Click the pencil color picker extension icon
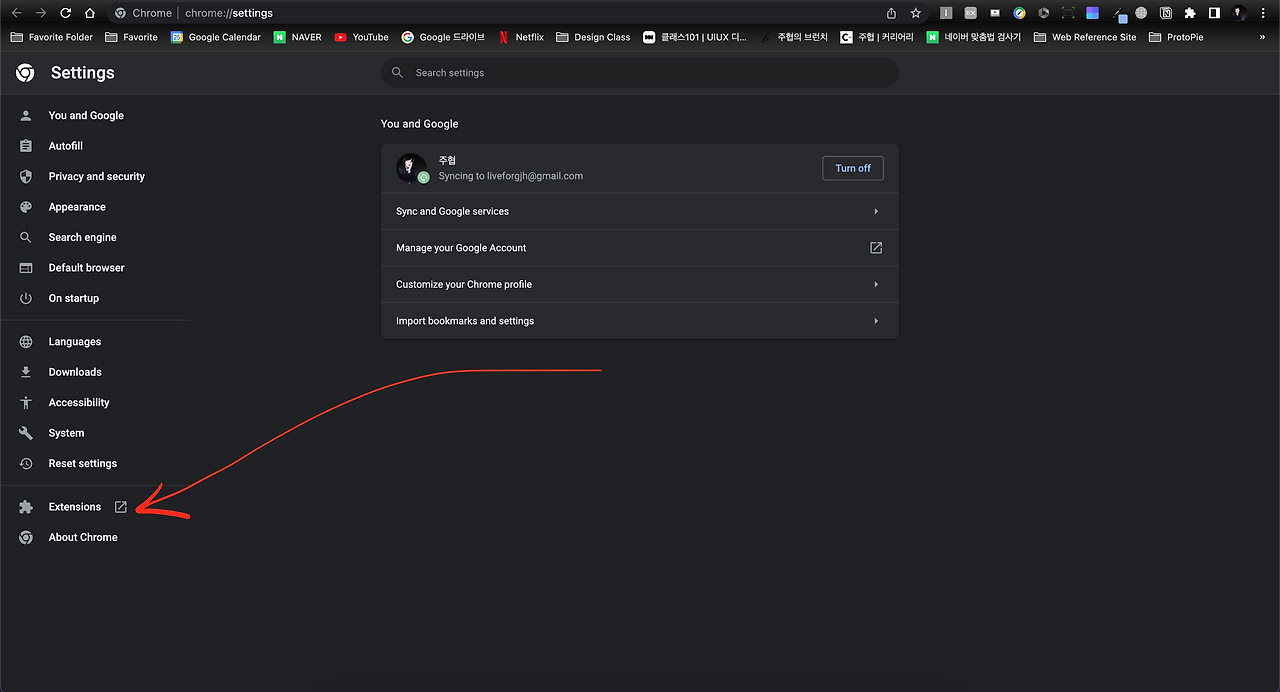 click(x=1119, y=15)
